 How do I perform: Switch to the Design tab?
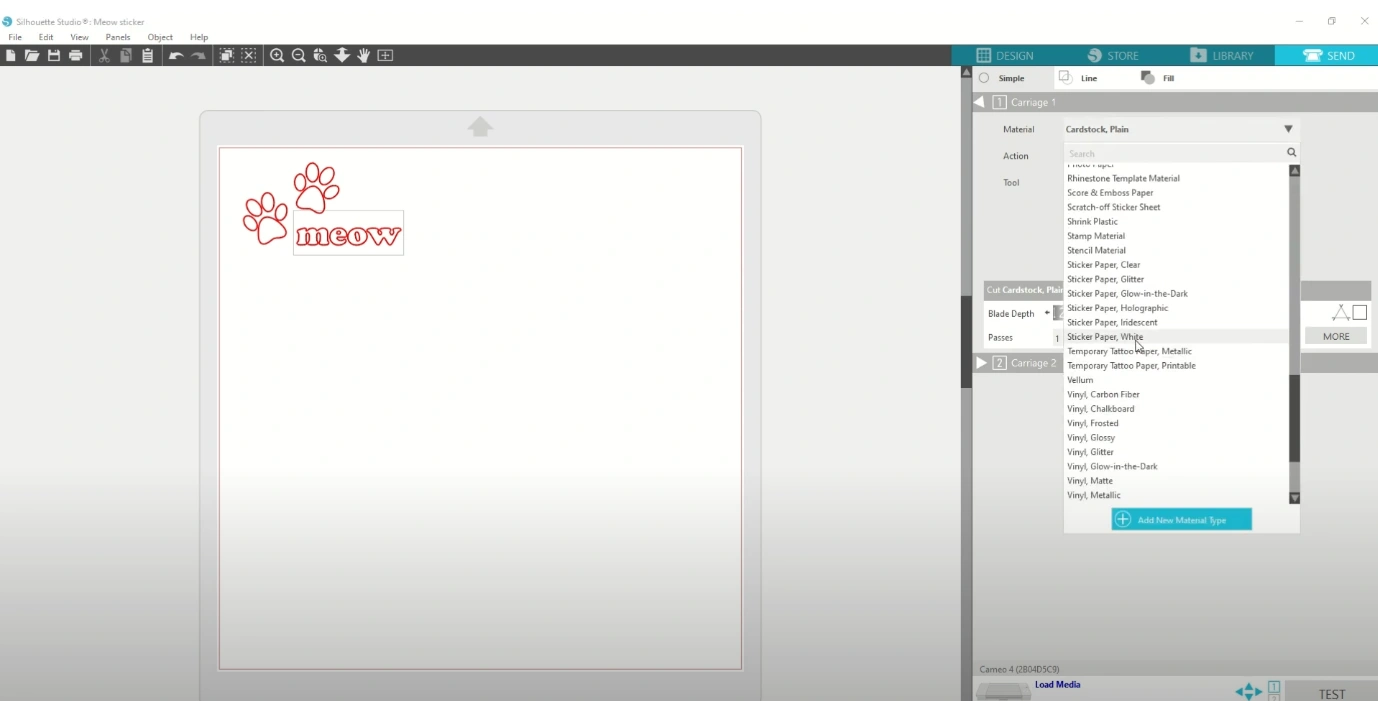1005,56
